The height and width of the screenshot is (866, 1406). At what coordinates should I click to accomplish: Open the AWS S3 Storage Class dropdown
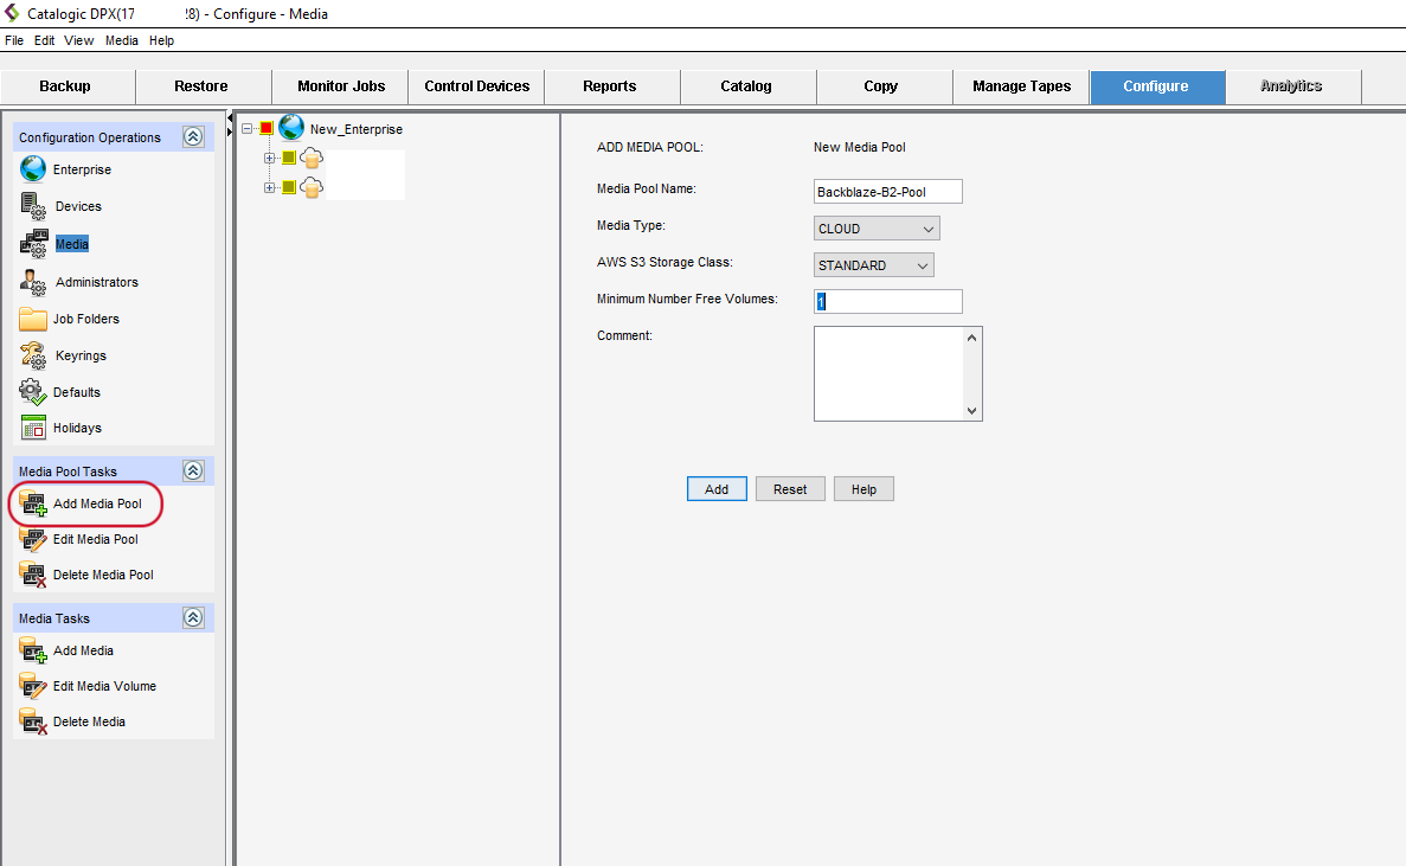coord(873,265)
